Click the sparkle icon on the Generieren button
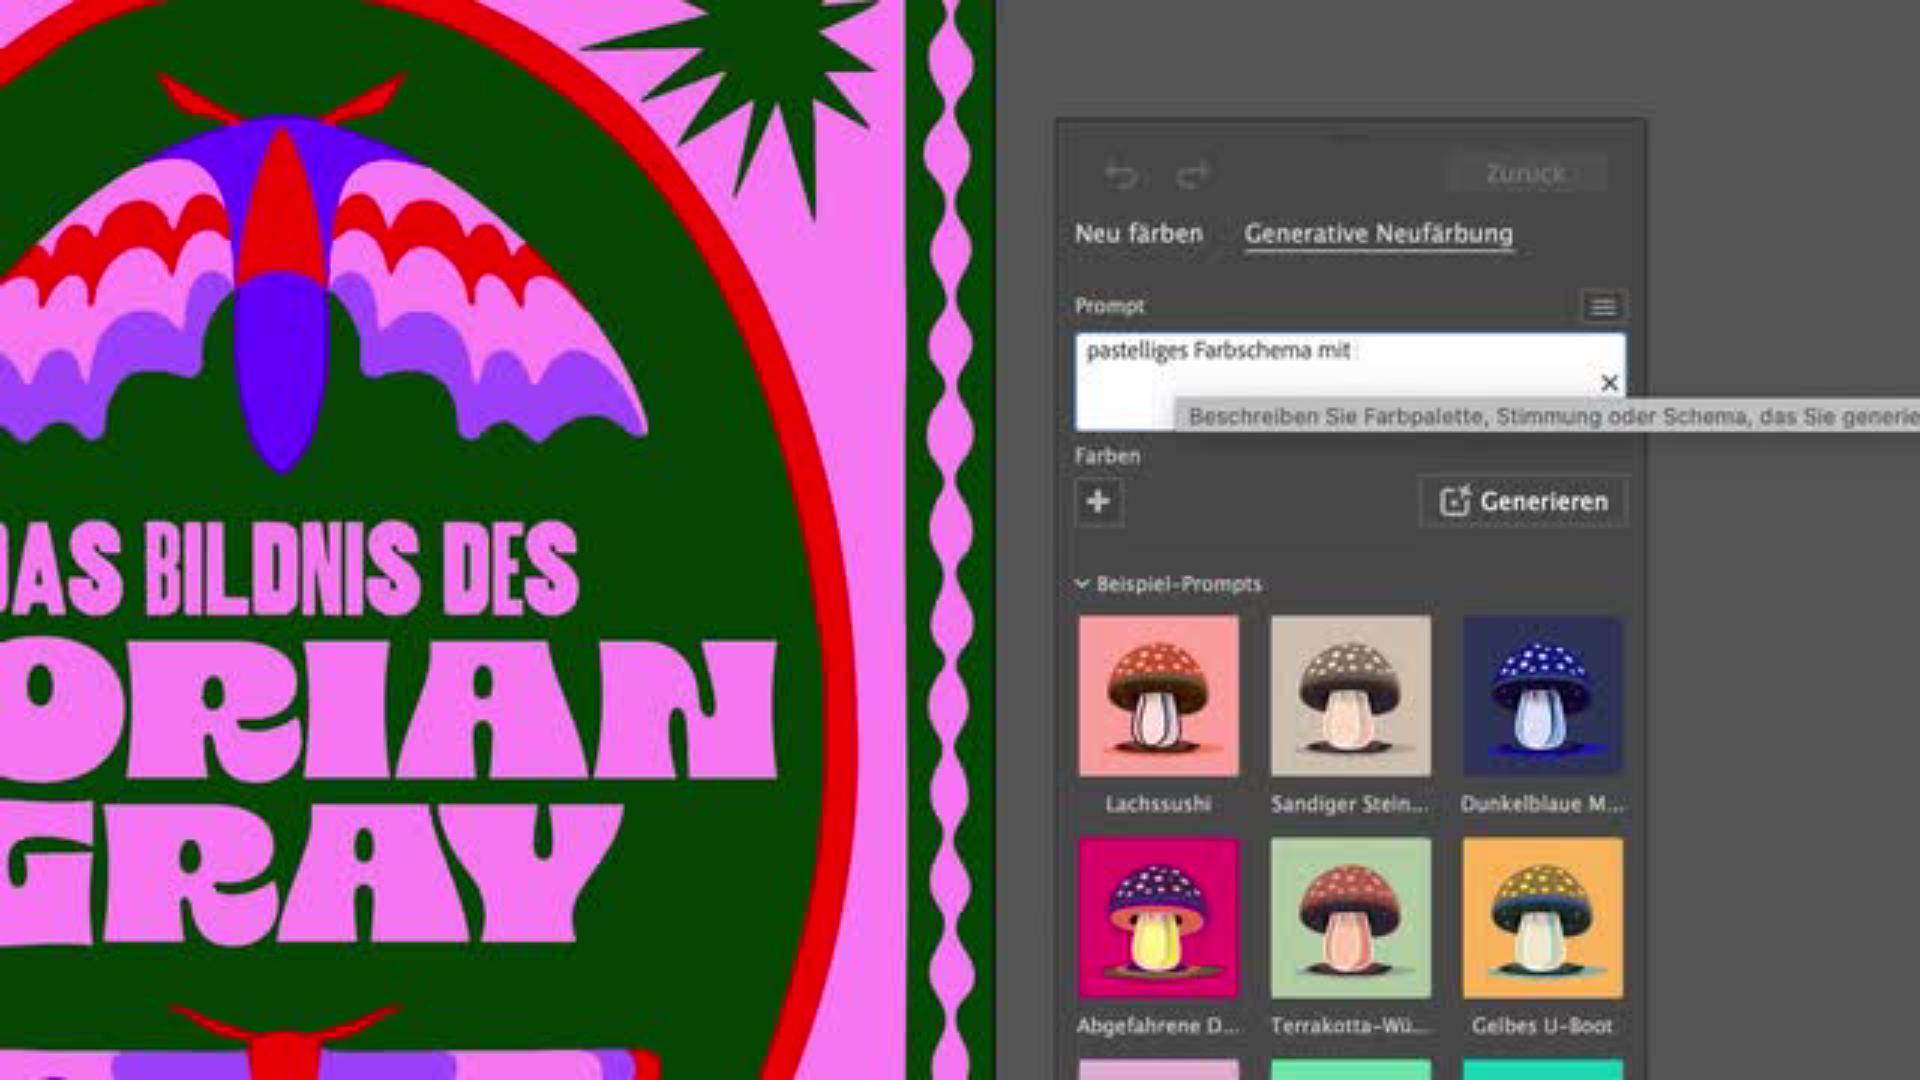1920x1080 pixels. (1454, 501)
